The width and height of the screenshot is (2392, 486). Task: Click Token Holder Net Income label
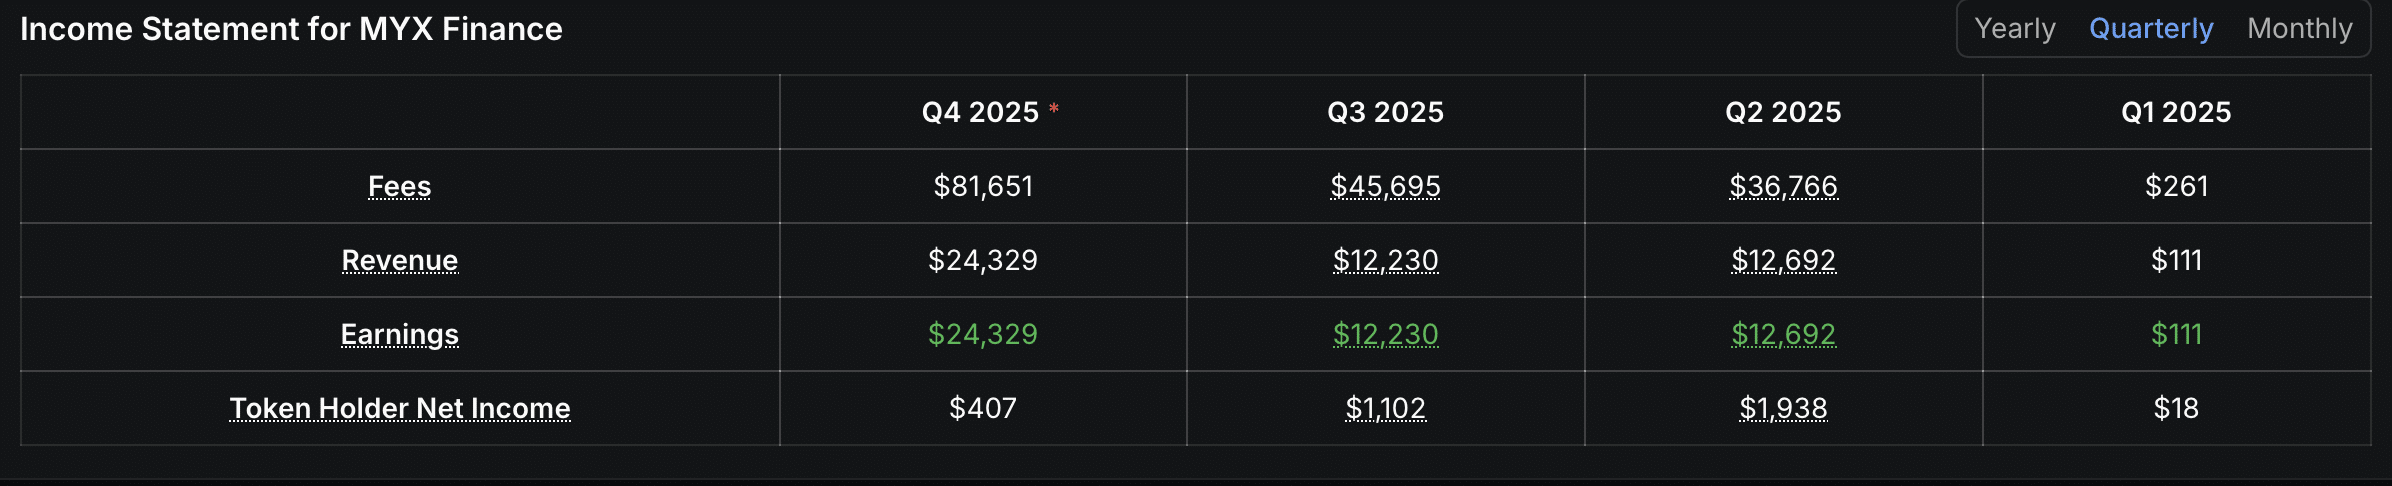pyautogui.click(x=399, y=409)
